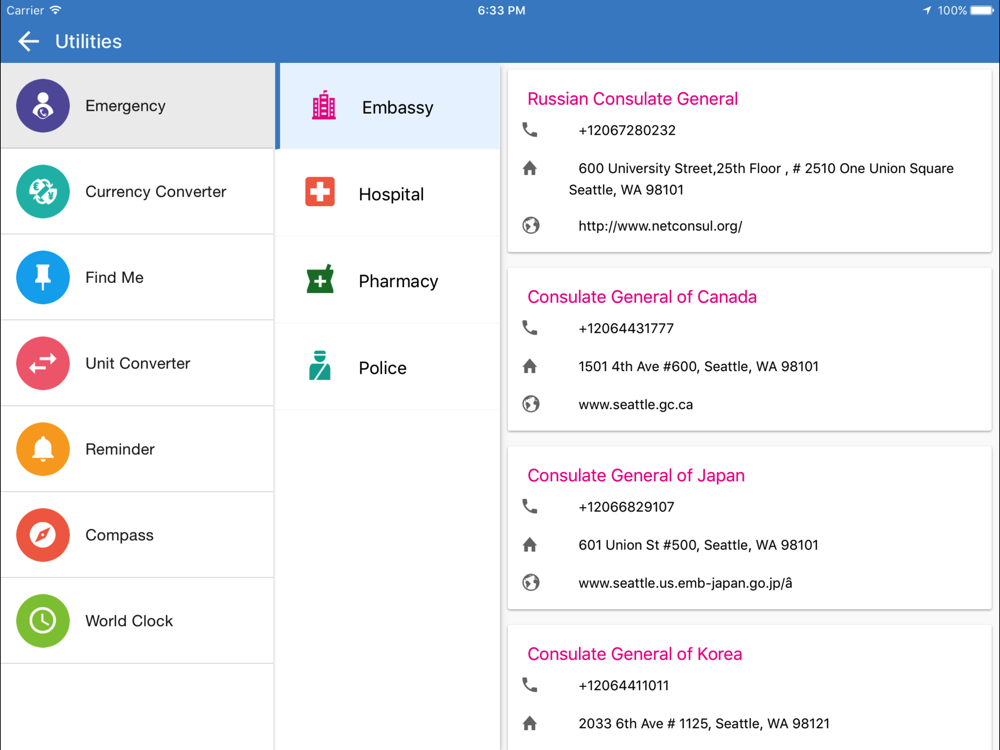Tap the battery indicator in status bar

(983, 10)
